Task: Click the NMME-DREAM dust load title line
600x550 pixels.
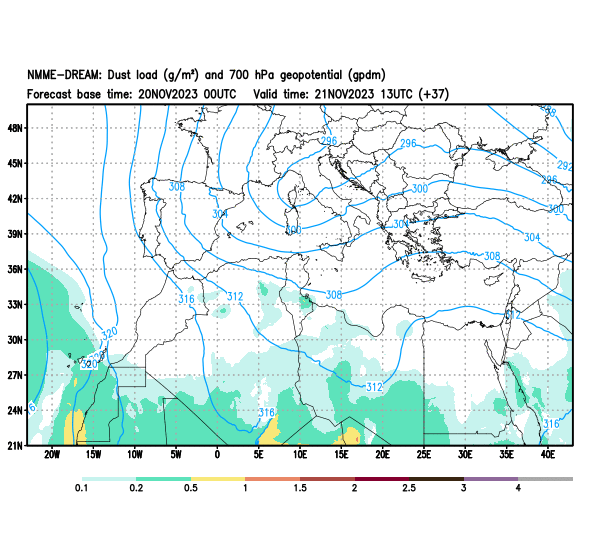Action: pyautogui.click(x=206, y=75)
